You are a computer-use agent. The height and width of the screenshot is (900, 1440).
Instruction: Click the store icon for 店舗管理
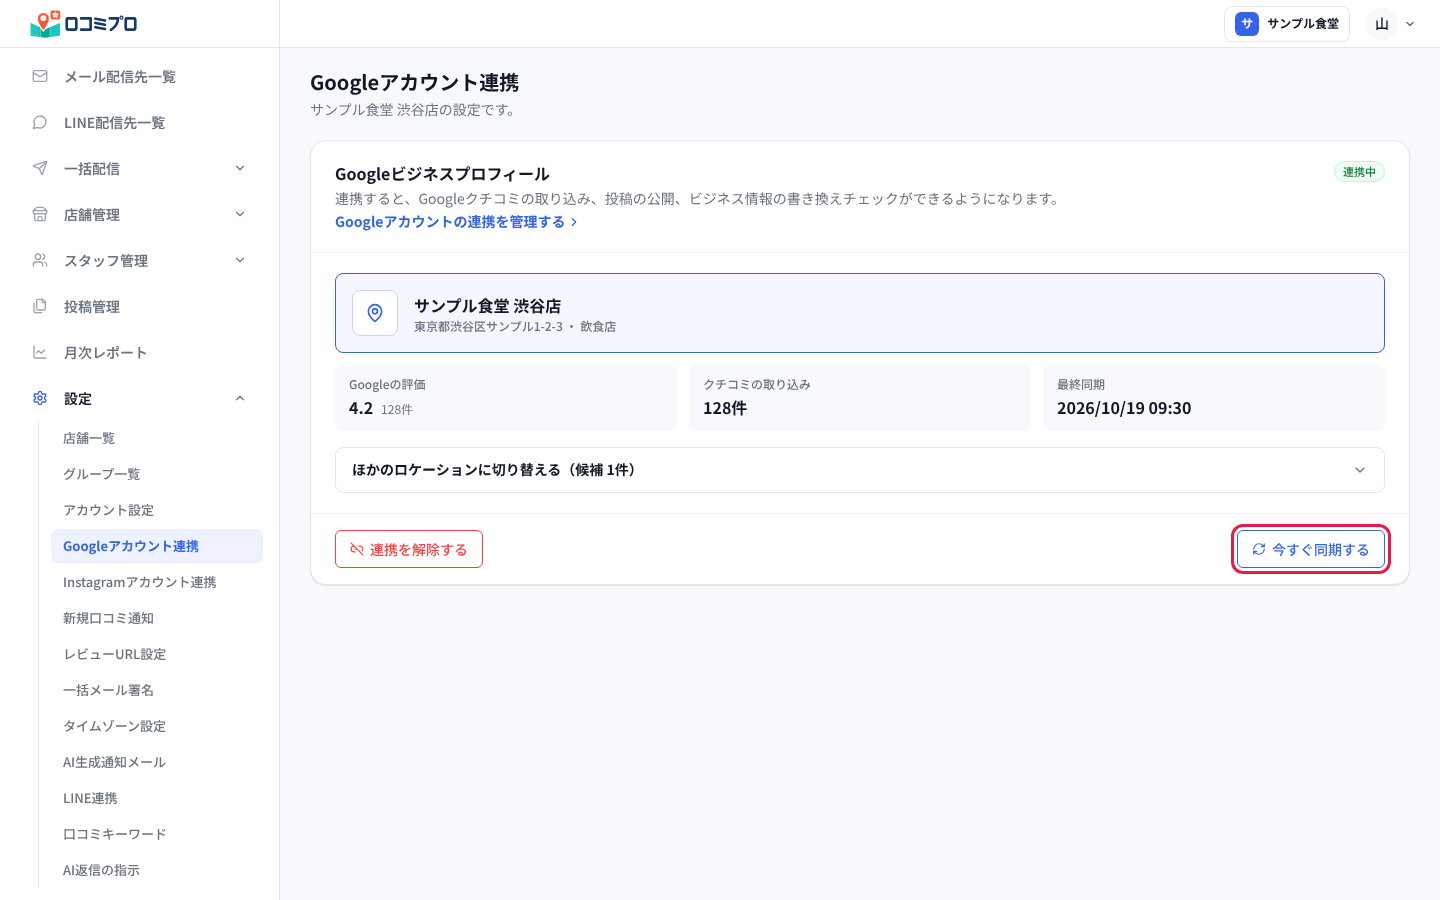40,214
